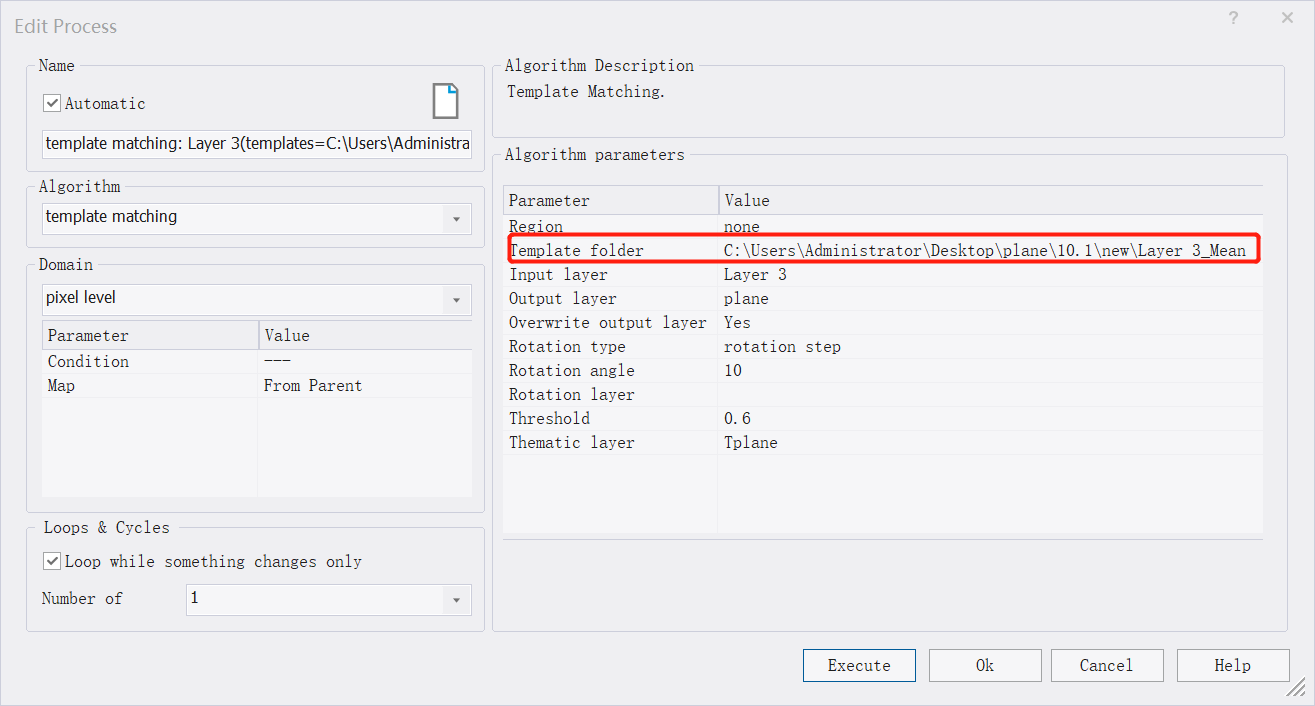Click the resize grip at dialog corner
The image size is (1315, 706).
[1296, 688]
